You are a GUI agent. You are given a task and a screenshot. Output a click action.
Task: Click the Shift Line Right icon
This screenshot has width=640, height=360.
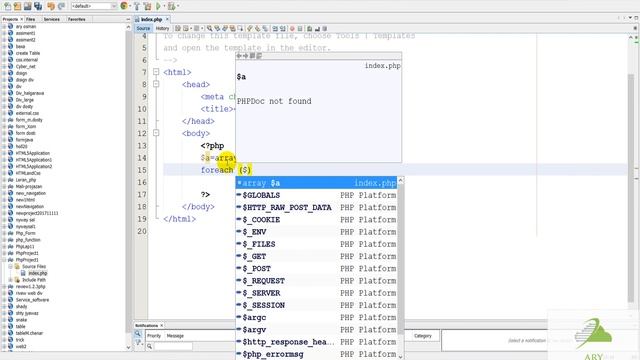(x=282, y=29)
